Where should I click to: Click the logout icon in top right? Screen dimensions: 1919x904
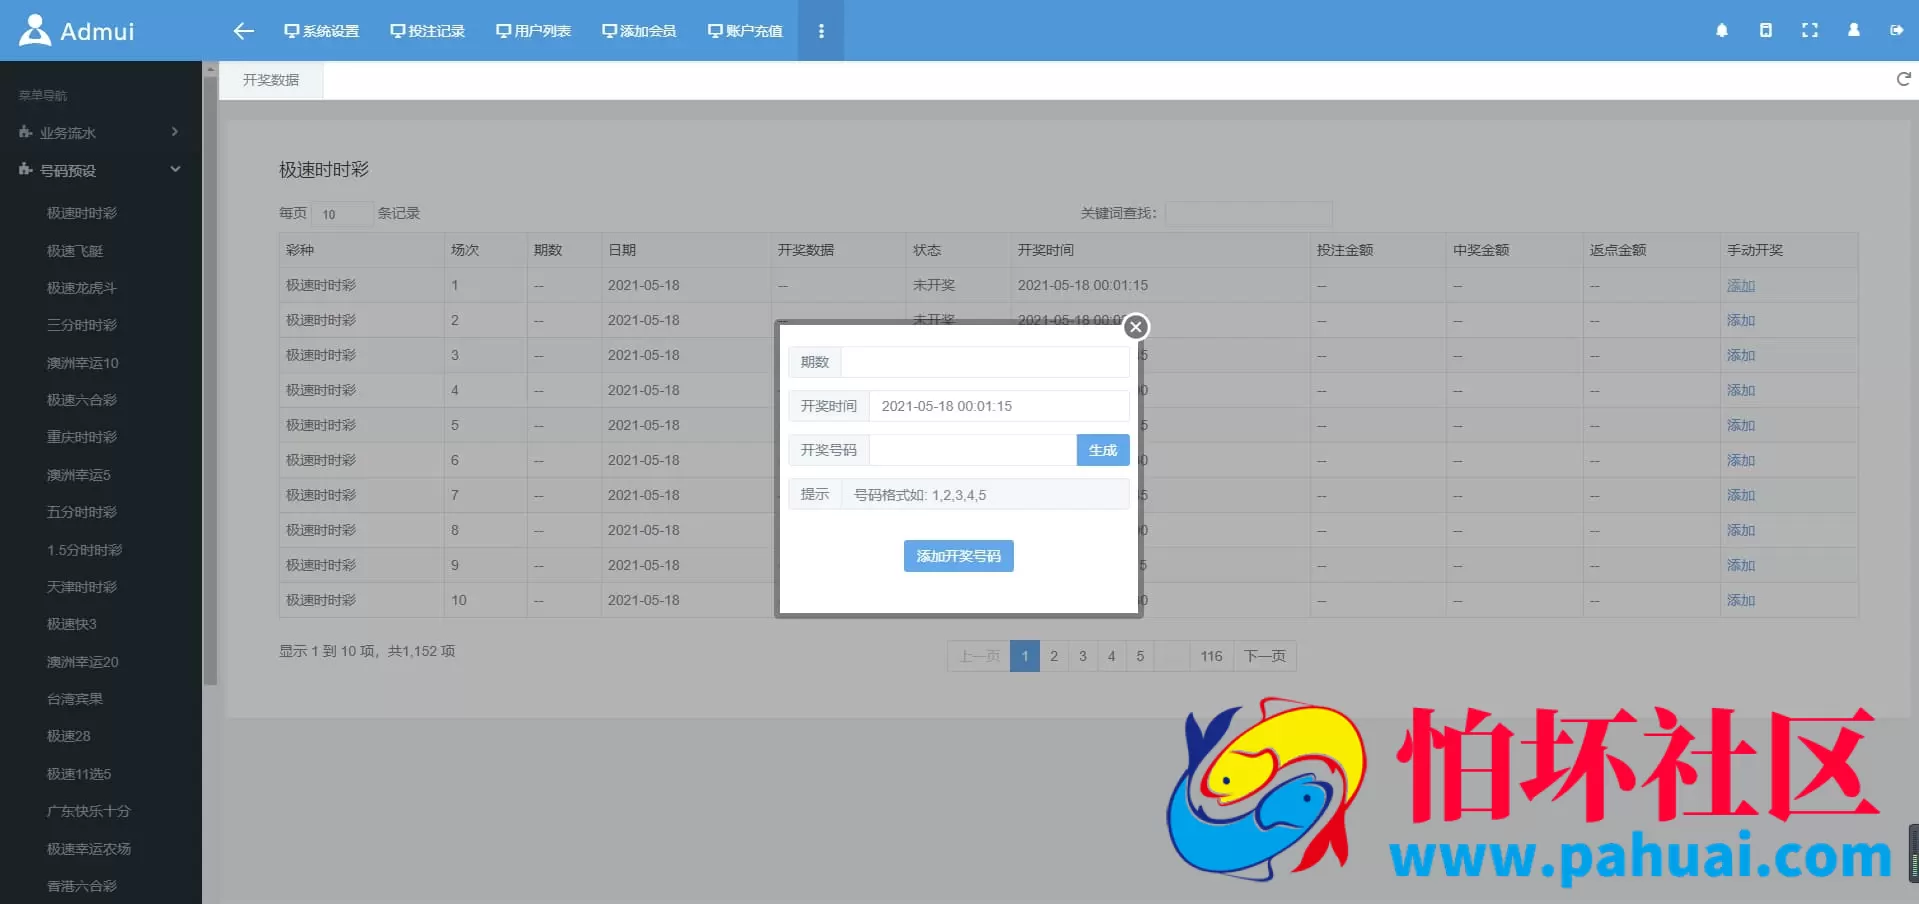[1896, 31]
